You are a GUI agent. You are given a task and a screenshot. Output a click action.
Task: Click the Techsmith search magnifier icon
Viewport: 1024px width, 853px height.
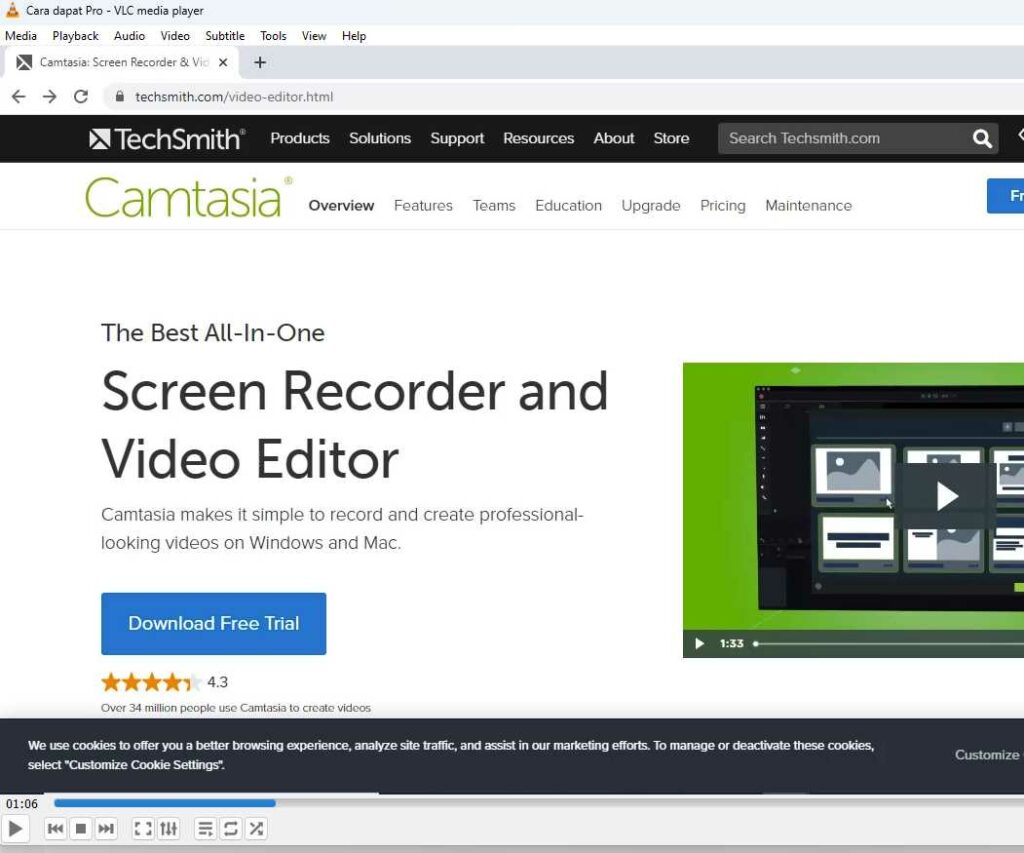pos(981,138)
